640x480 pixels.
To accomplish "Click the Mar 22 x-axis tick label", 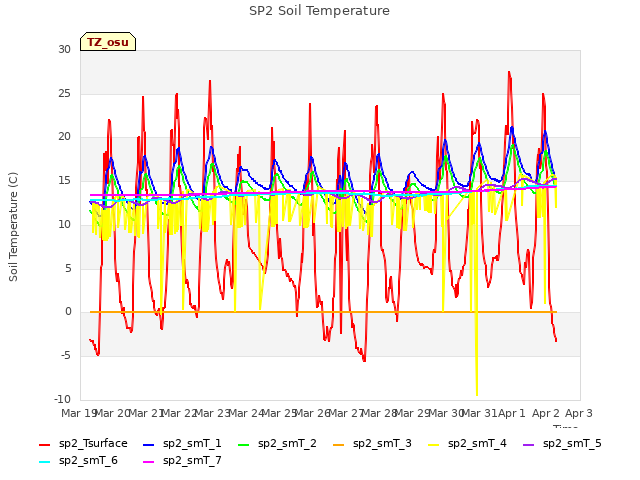I will 179,413.
